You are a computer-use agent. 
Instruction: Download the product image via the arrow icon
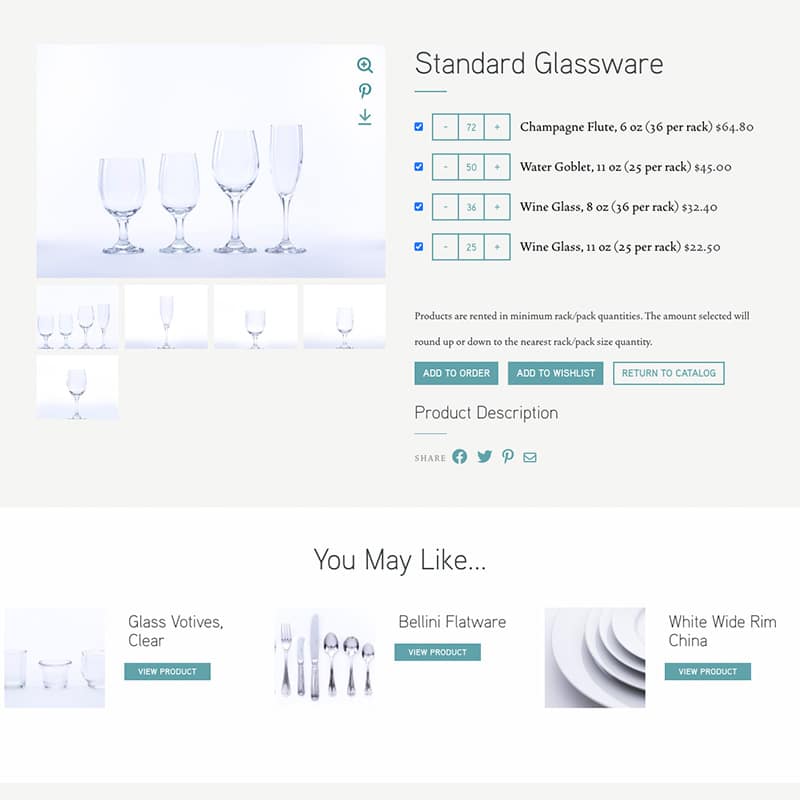[364, 116]
